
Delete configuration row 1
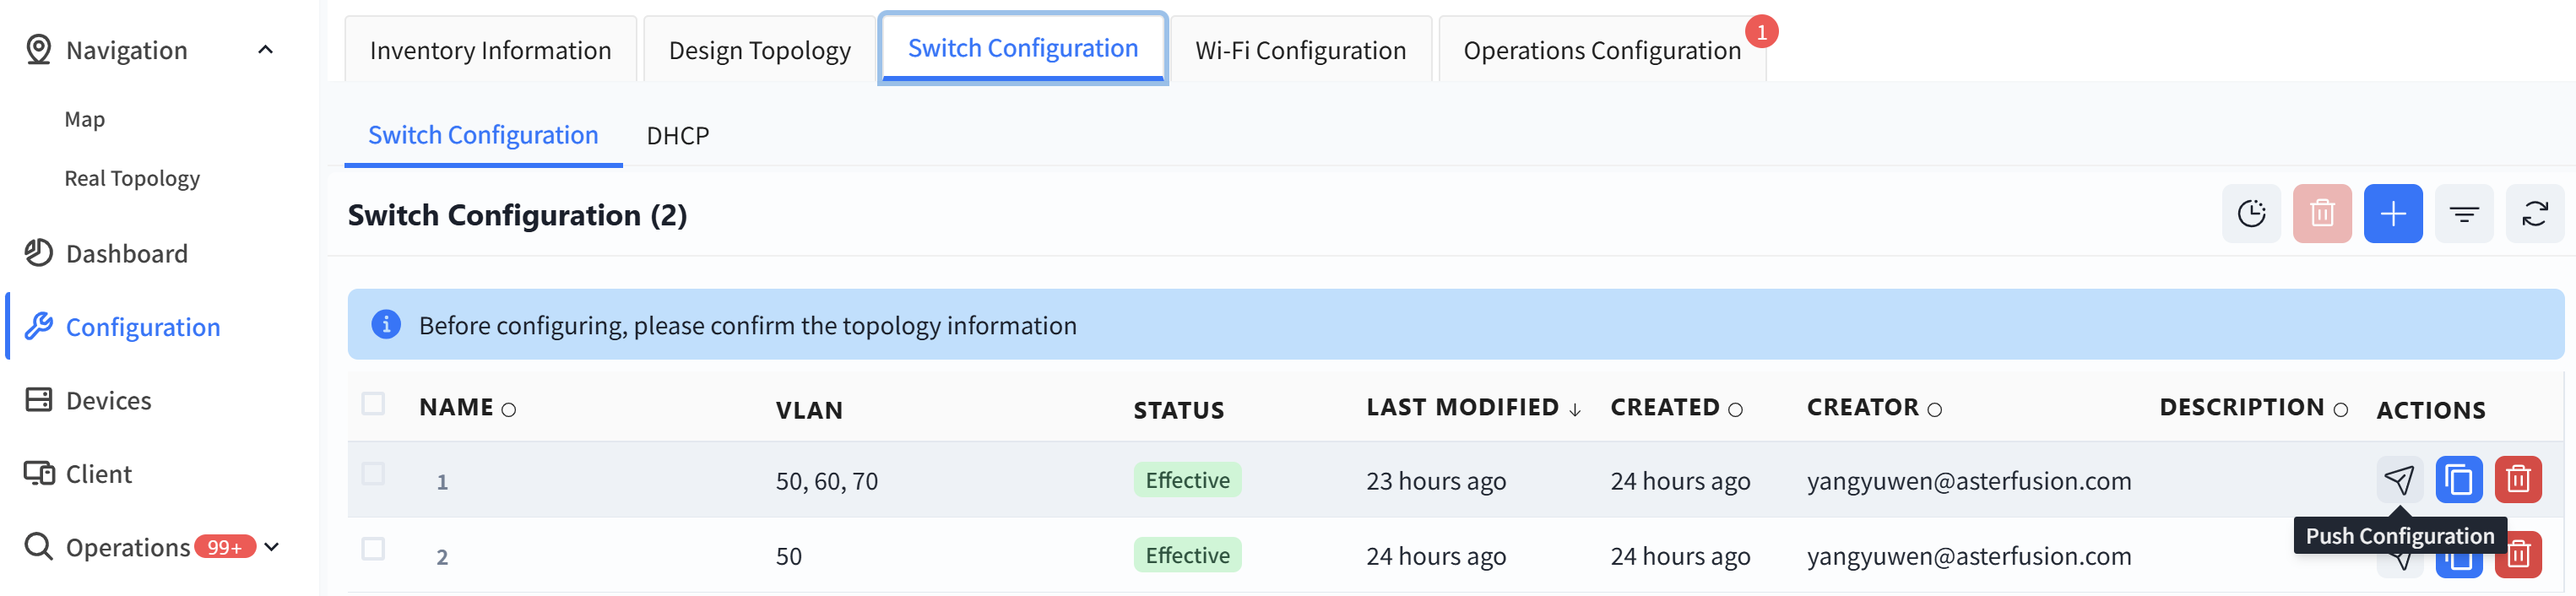coord(2518,480)
